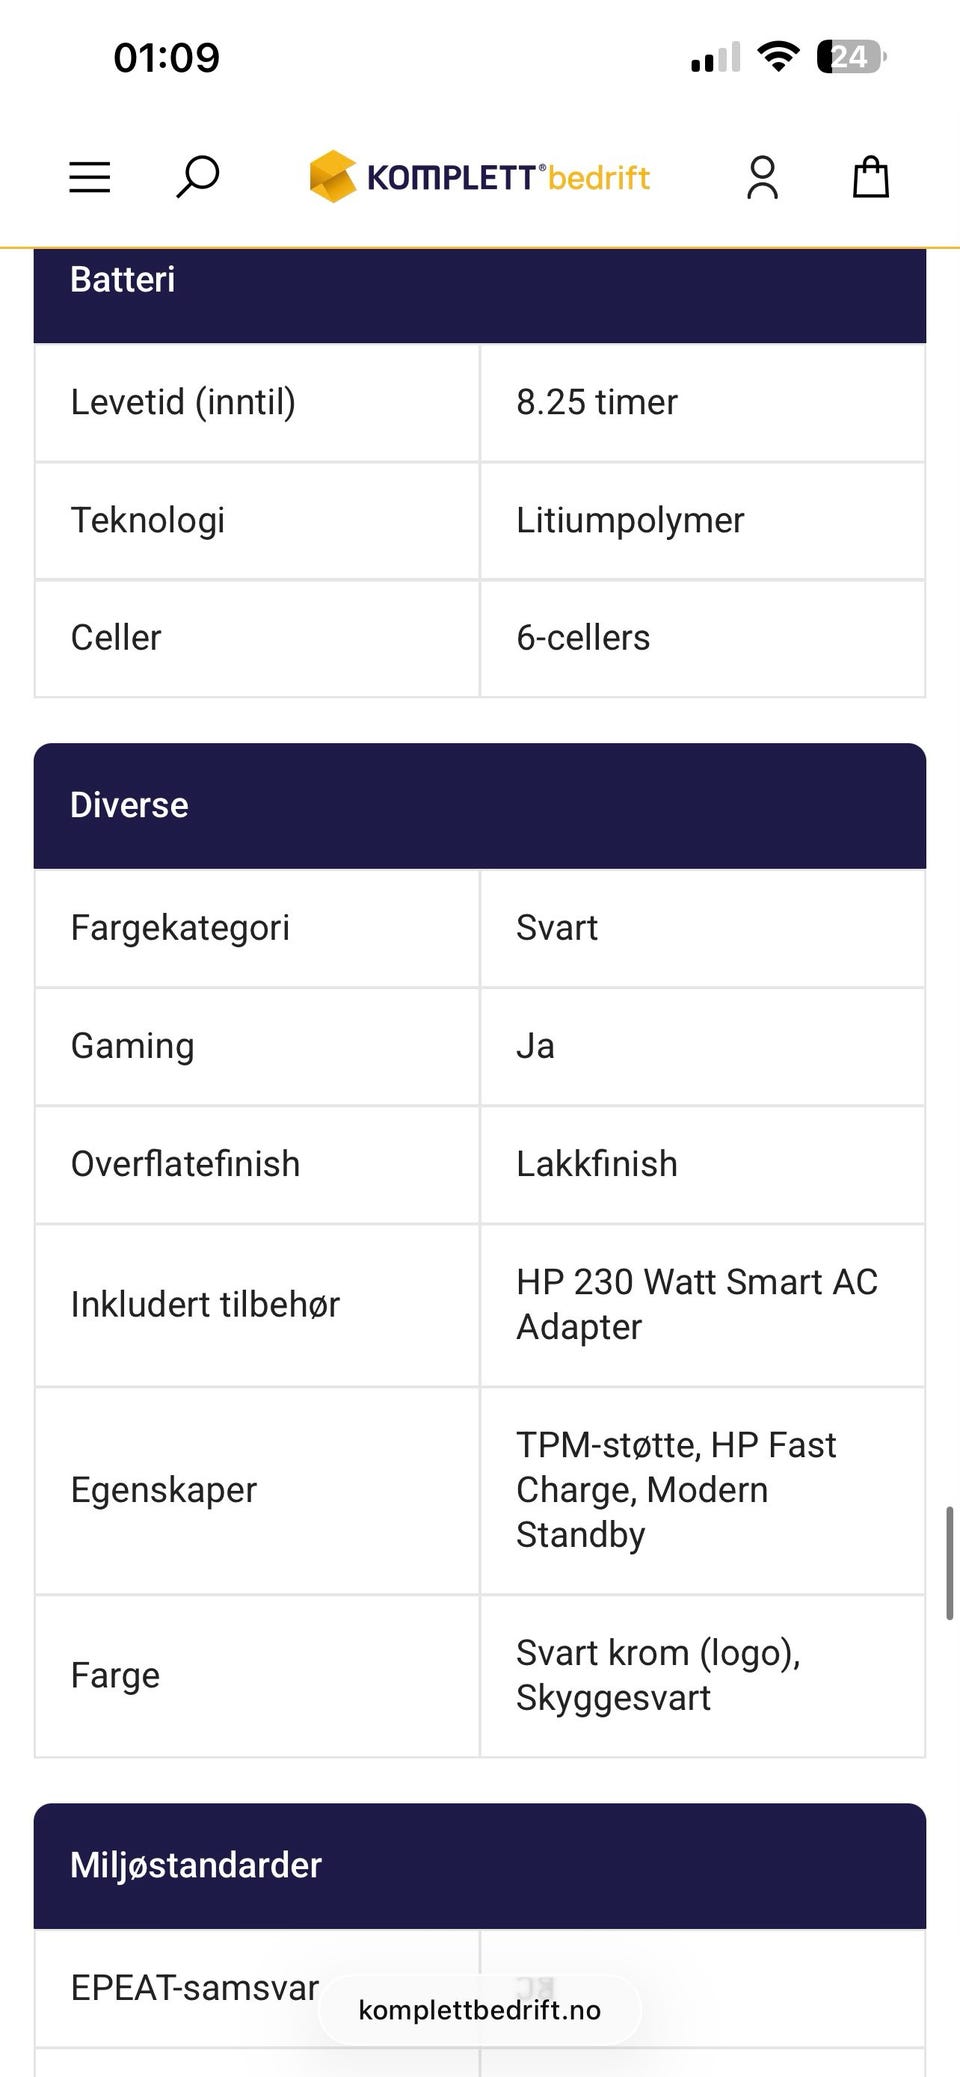Select the Levetid (inntil) row label

[183, 402]
